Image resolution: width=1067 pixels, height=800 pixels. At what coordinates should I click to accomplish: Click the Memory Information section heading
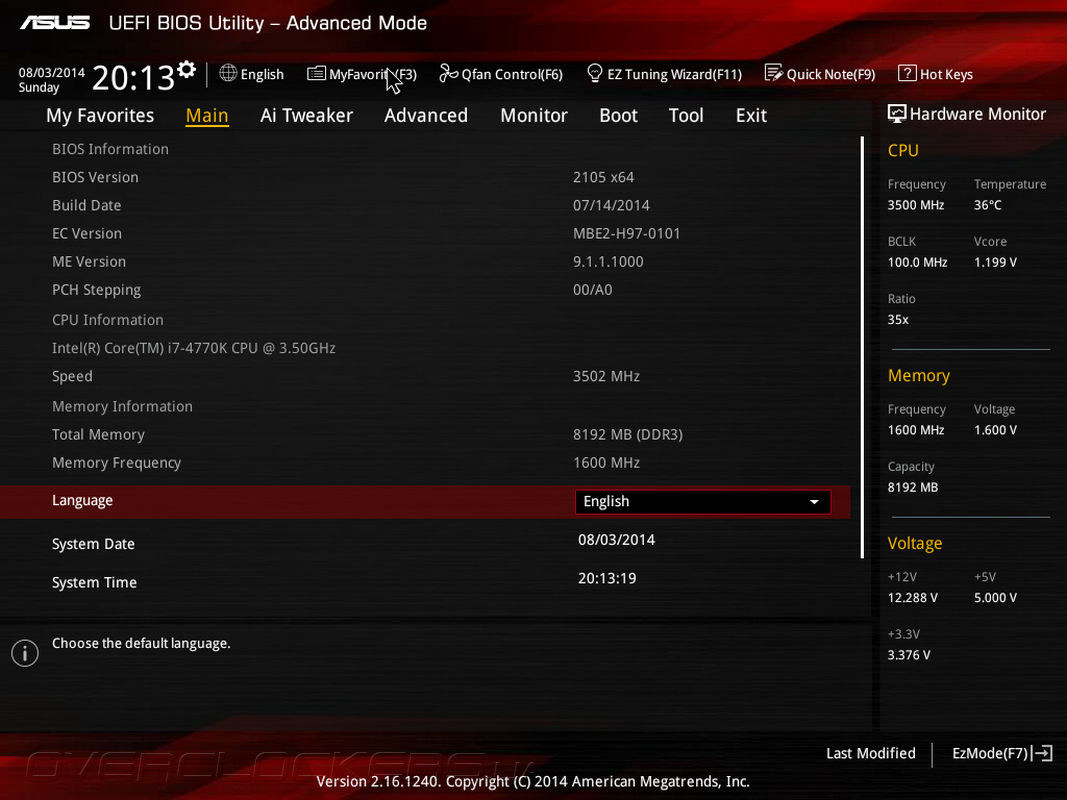pyautogui.click(x=122, y=407)
